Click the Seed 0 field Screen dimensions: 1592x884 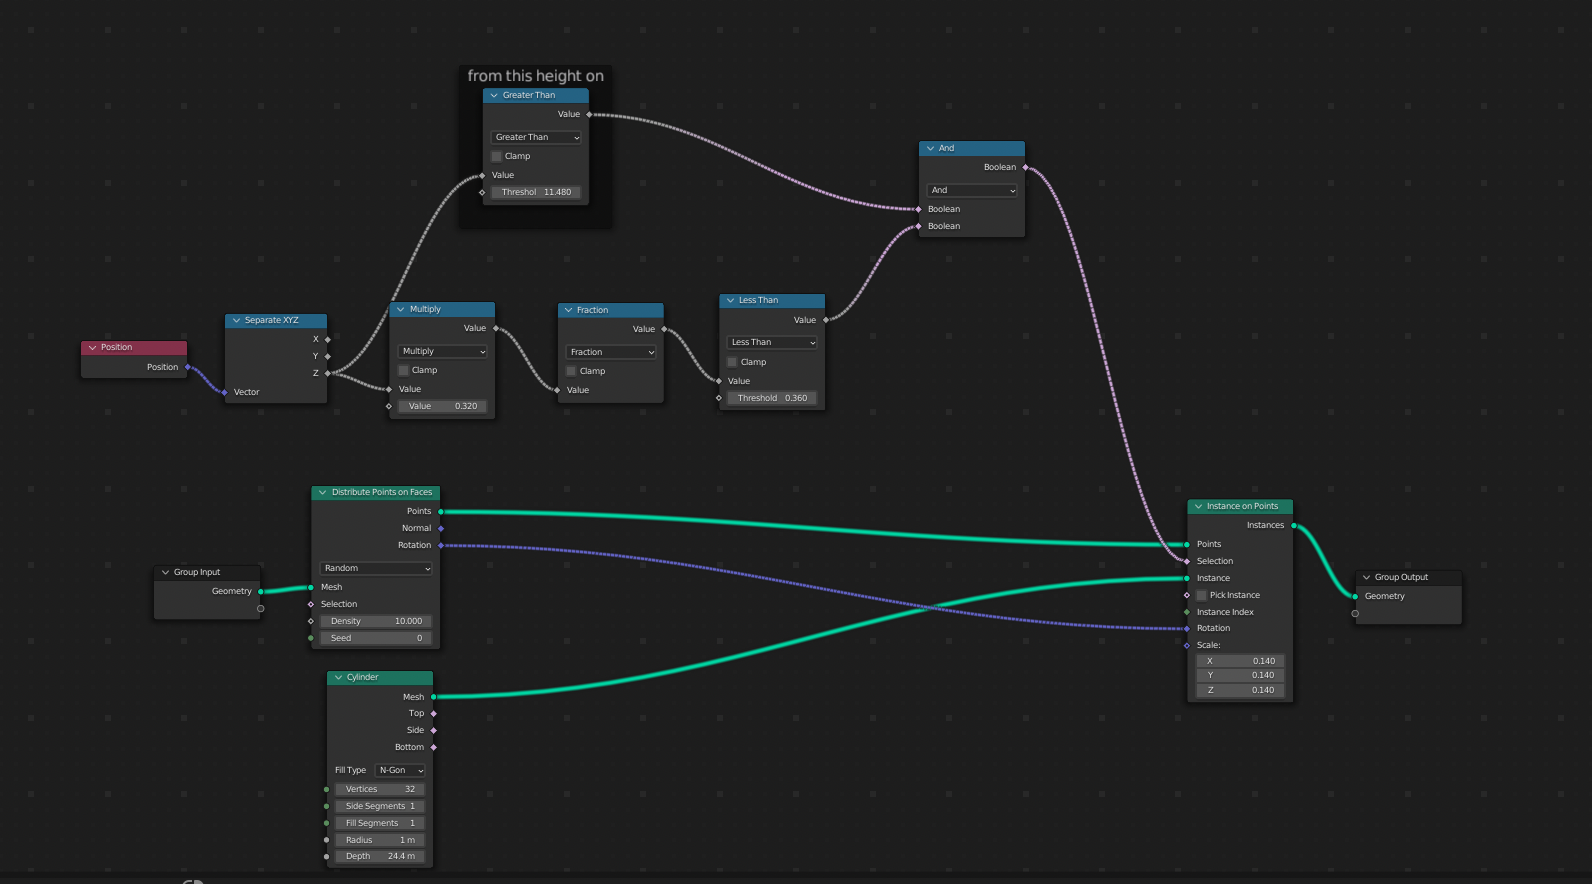pos(376,639)
